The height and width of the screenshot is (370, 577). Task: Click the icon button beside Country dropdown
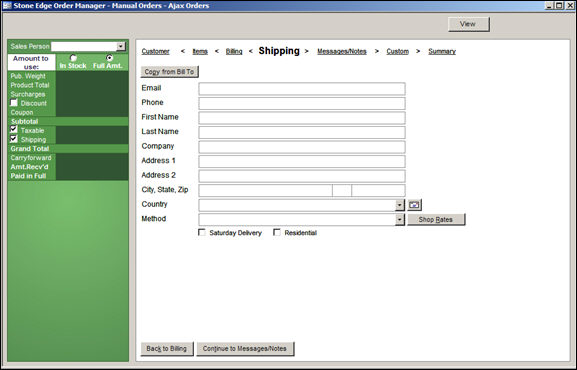point(414,205)
